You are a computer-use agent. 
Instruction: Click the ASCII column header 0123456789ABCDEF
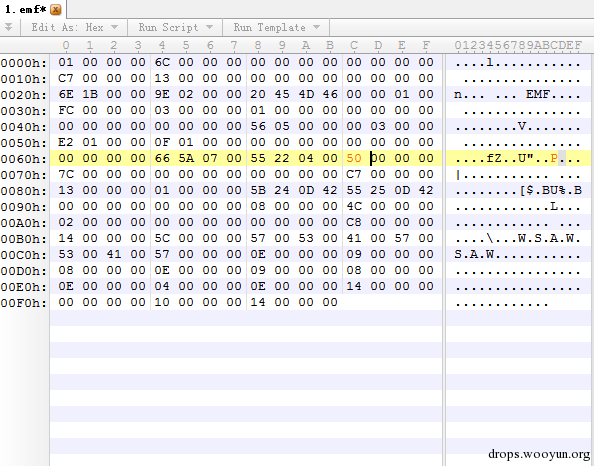tap(518, 45)
